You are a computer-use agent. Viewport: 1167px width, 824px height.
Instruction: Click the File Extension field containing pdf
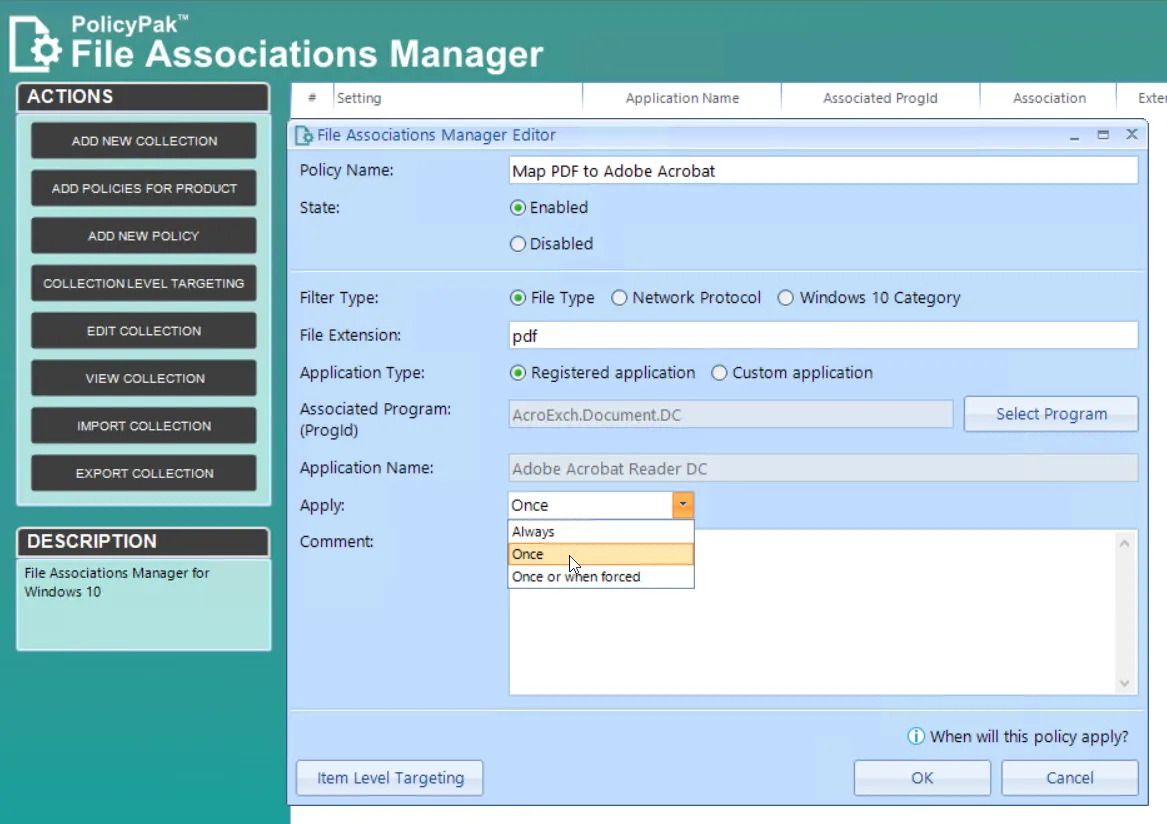pos(823,336)
